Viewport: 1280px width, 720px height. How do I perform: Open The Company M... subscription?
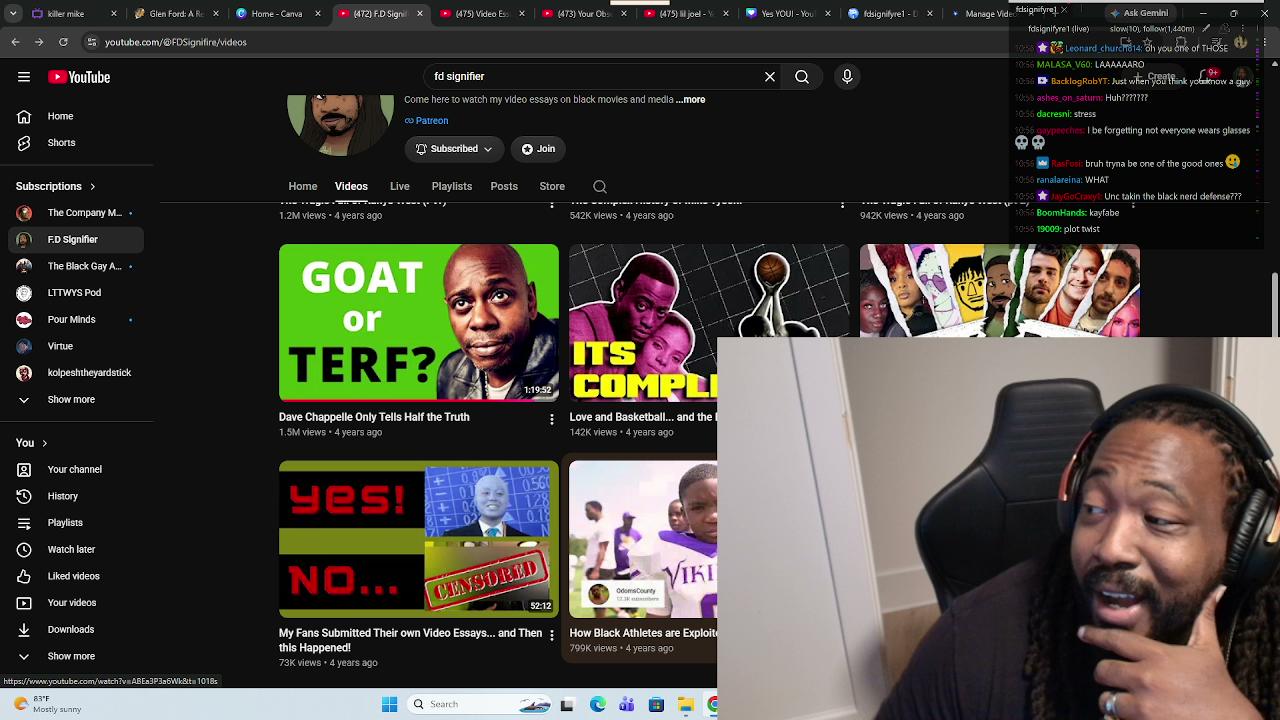[x=76, y=213]
